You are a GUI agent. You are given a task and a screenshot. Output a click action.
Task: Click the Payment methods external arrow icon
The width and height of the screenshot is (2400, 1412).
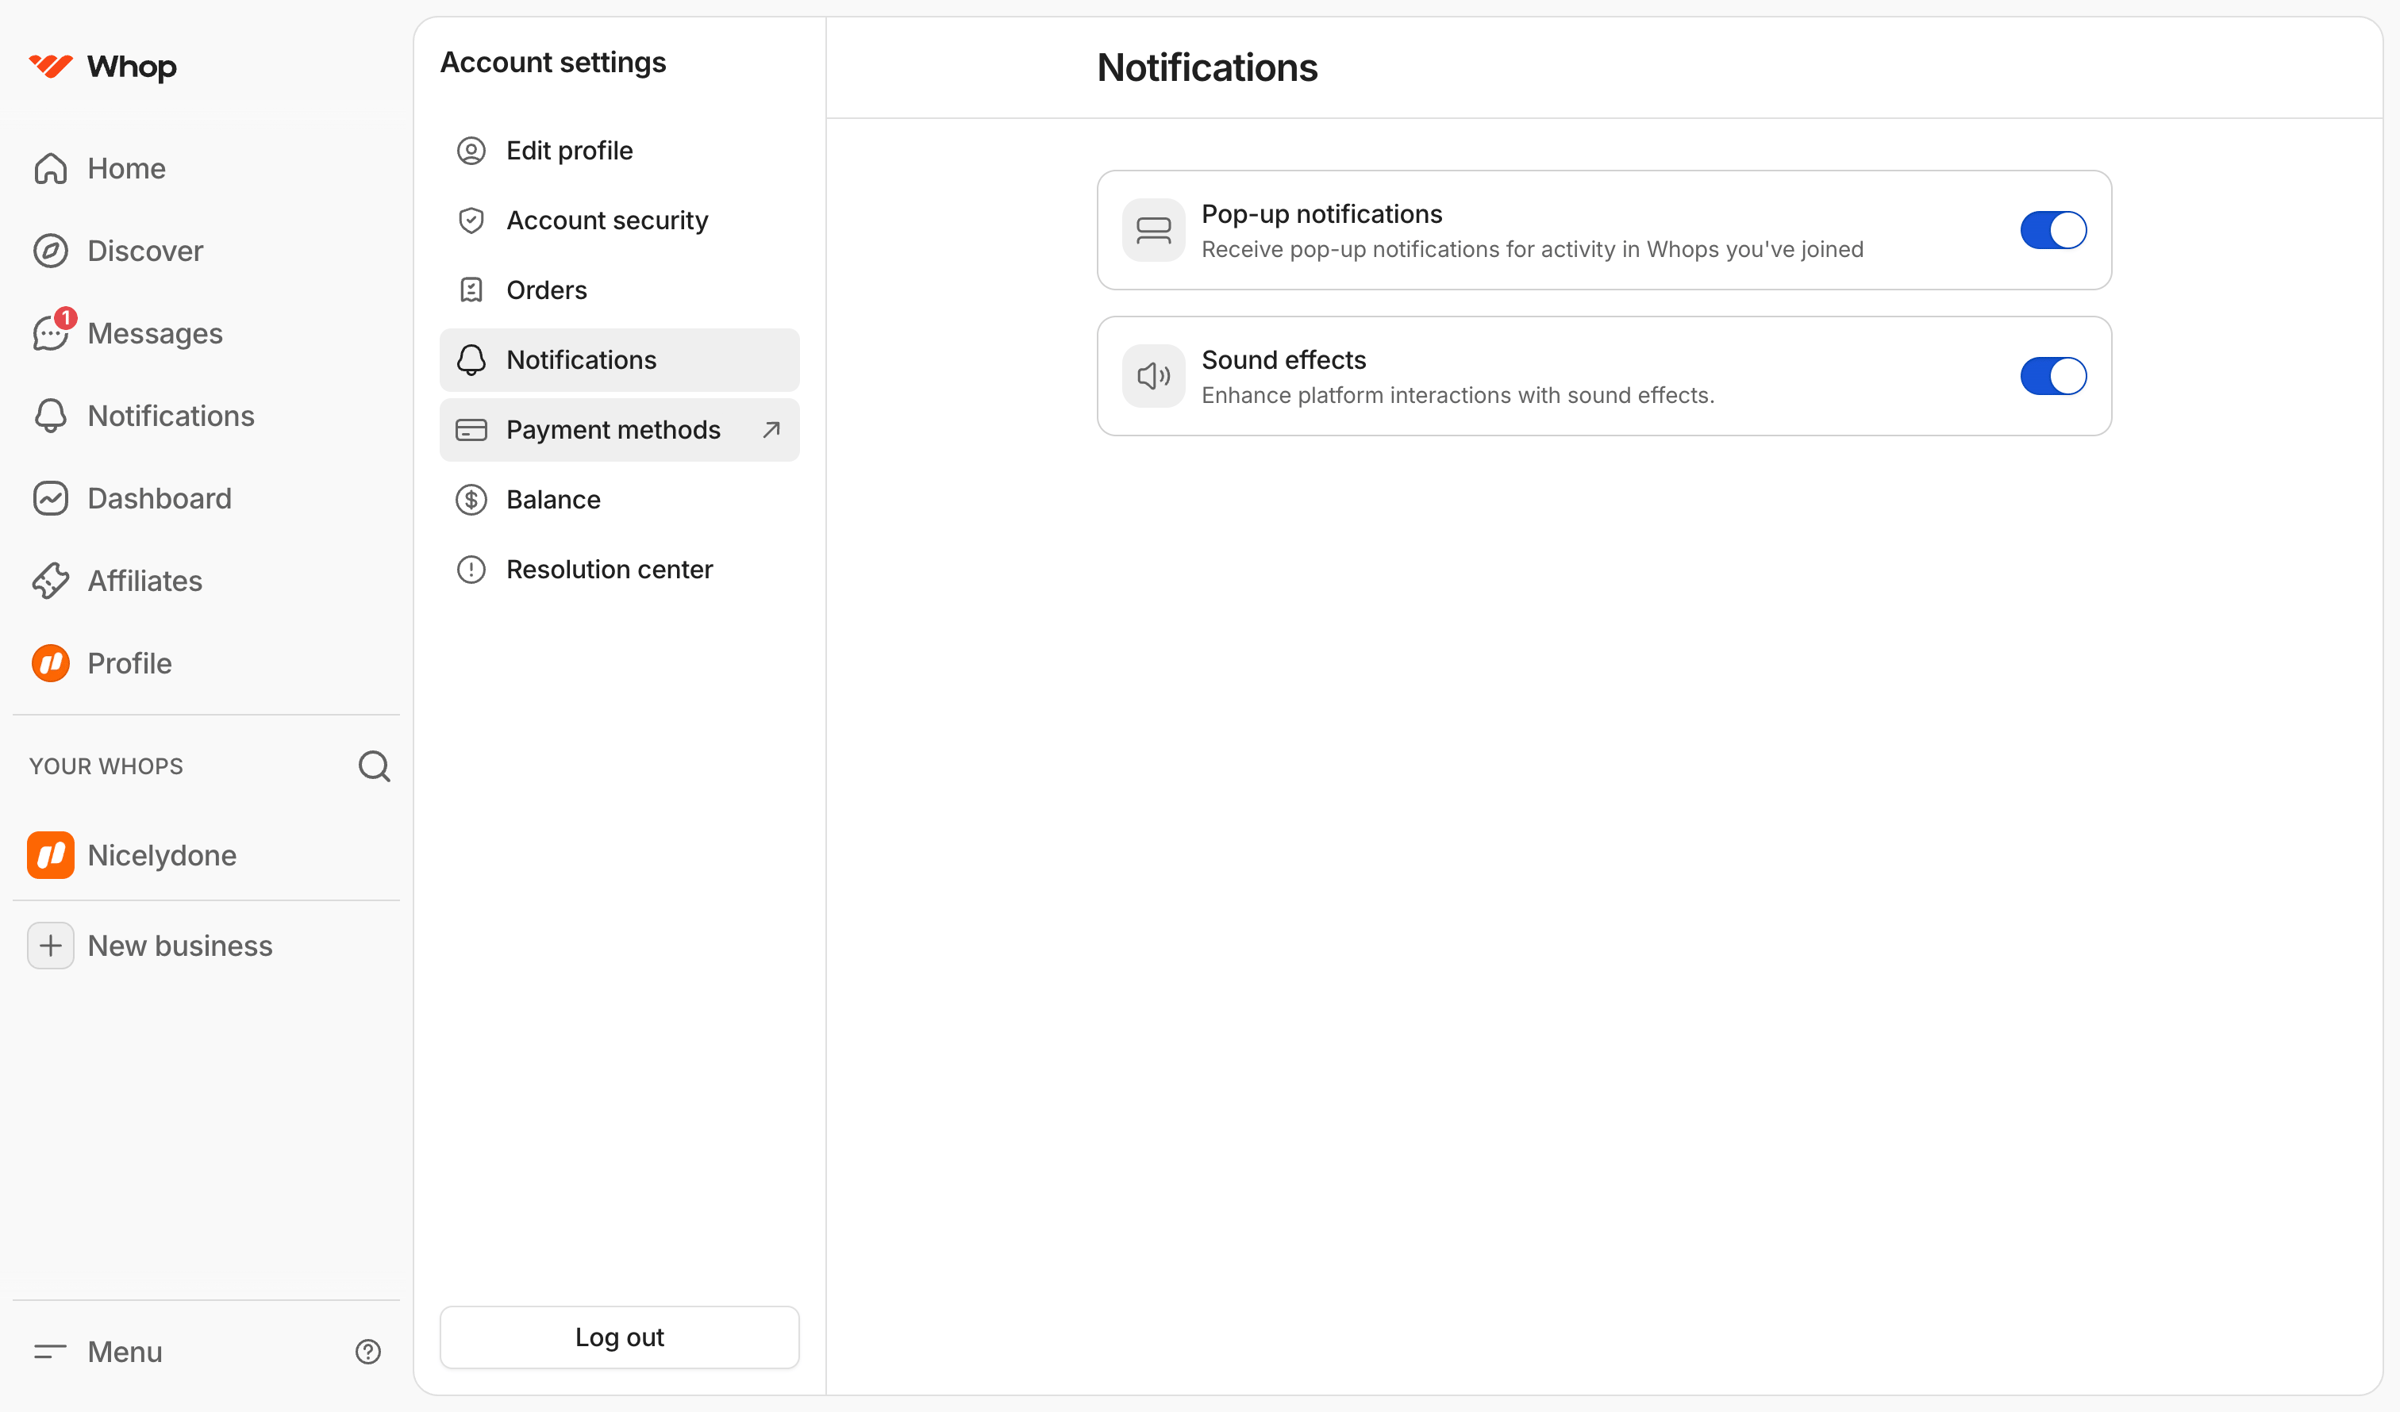tap(771, 430)
